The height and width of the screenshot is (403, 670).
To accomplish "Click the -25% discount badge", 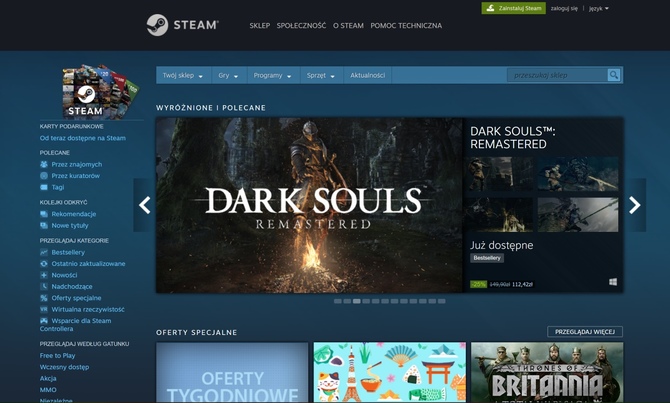I will tap(478, 284).
